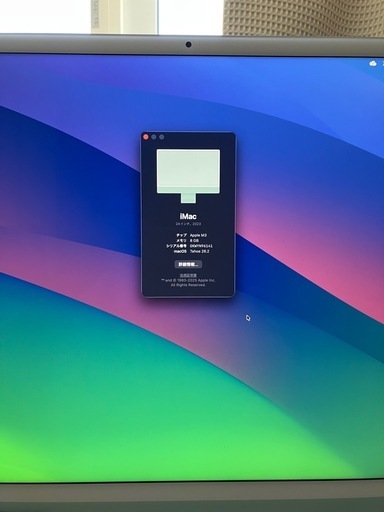
Task: Open the 詳細情報... details button
Action: 188,264
